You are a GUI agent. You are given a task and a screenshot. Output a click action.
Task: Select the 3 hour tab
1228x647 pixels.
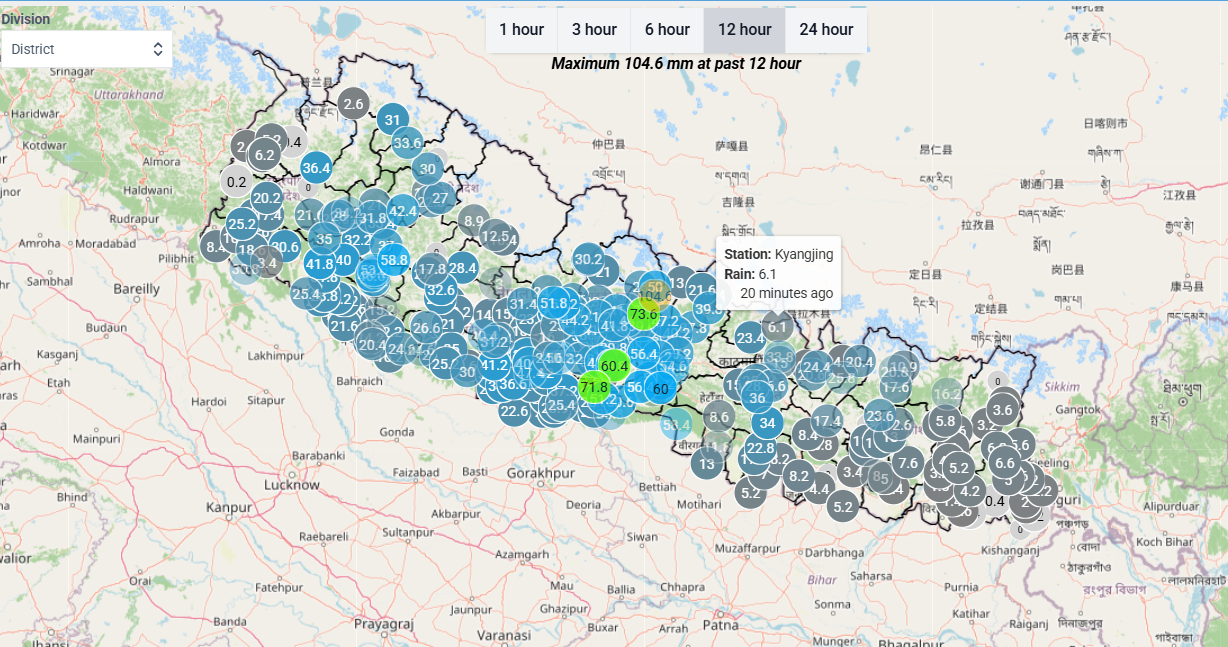[594, 29]
